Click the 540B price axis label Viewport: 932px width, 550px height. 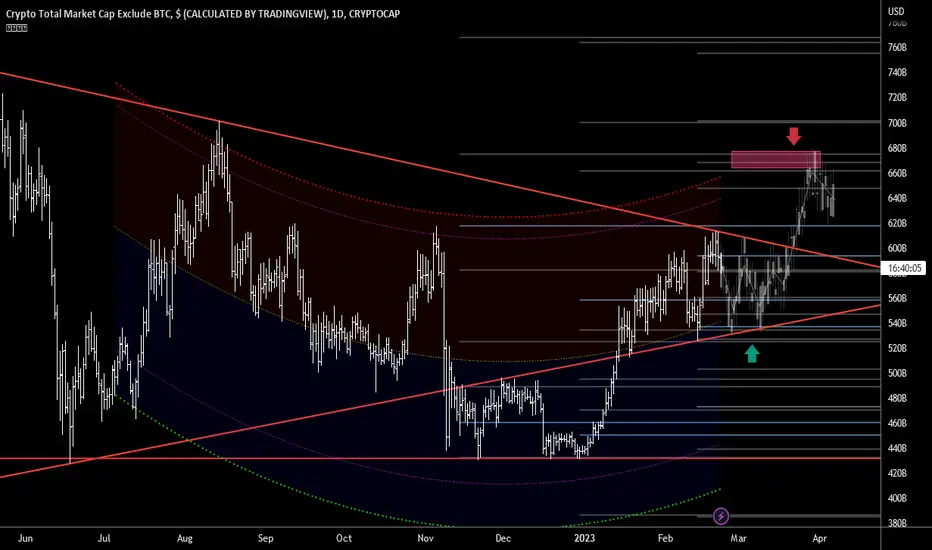point(897,323)
